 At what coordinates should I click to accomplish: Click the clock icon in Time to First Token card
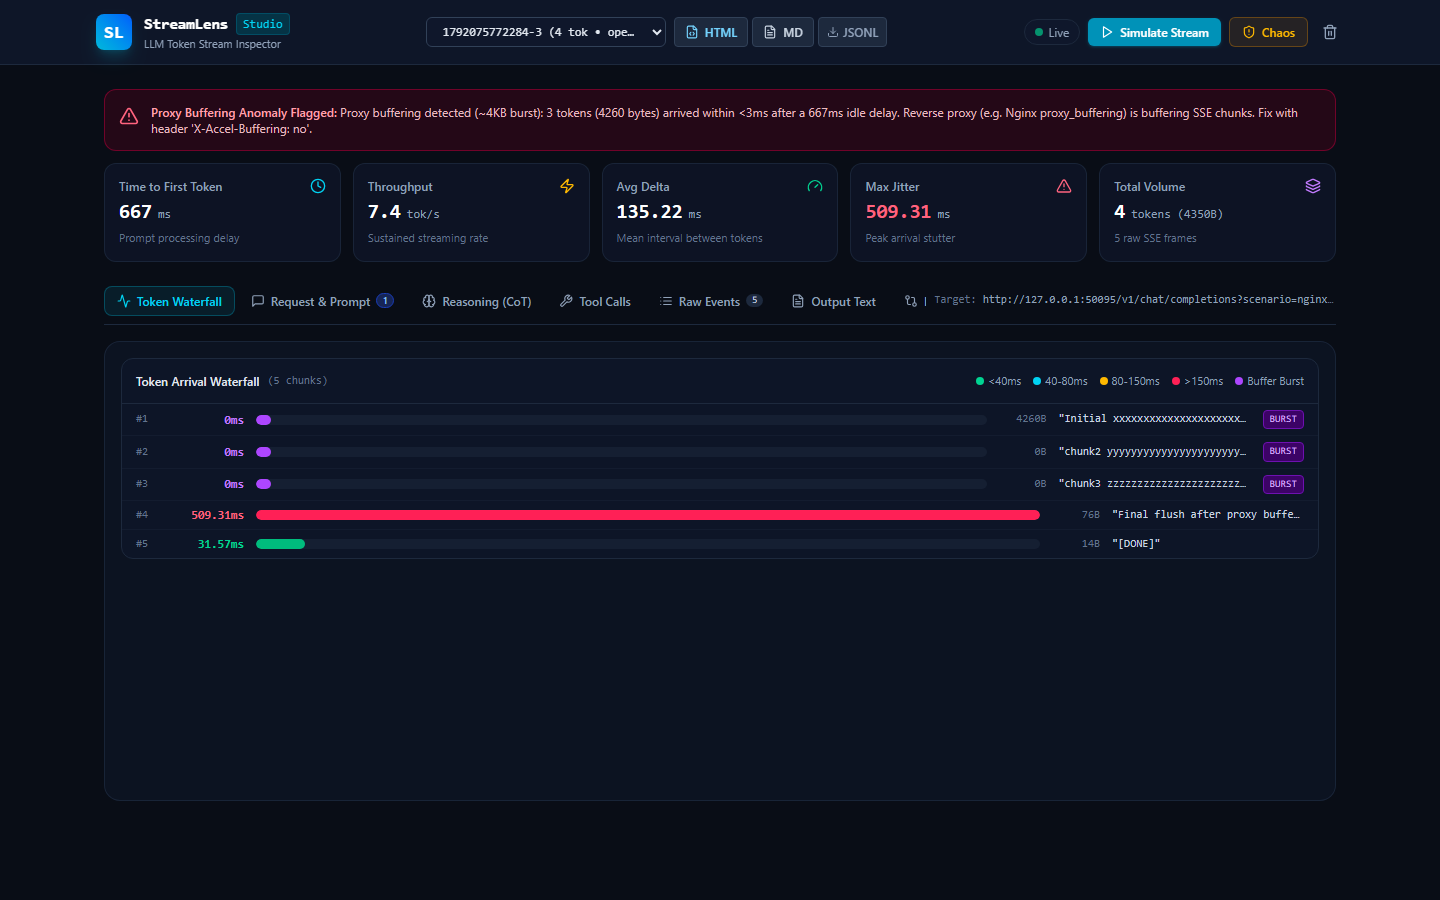click(318, 186)
